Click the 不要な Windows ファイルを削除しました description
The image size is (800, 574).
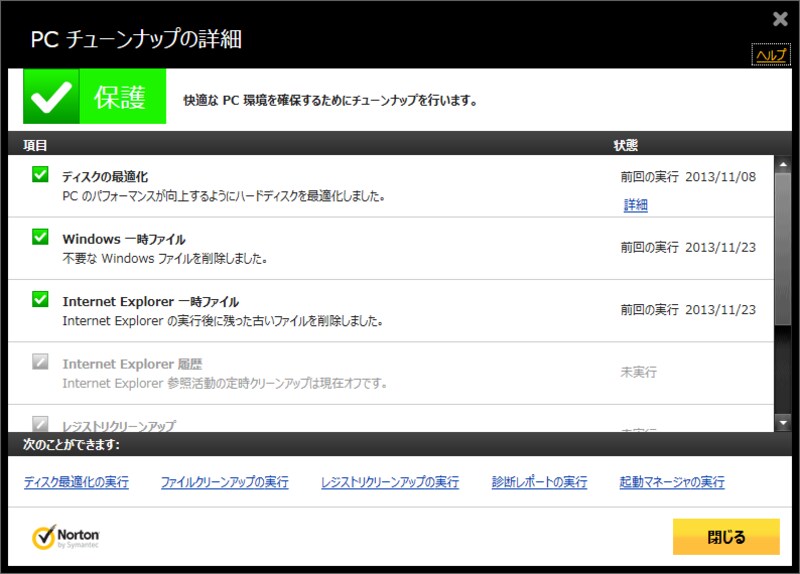(165, 259)
